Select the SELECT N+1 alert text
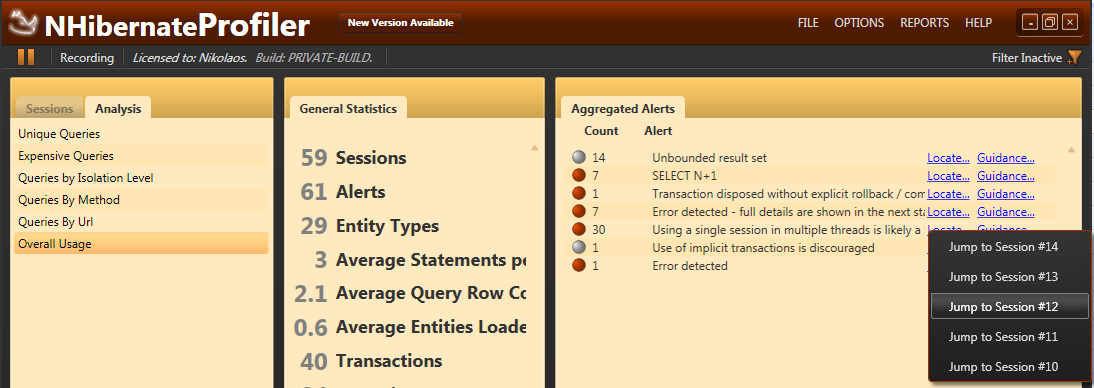Screen dimensions: 1094x388 (x=684, y=176)
